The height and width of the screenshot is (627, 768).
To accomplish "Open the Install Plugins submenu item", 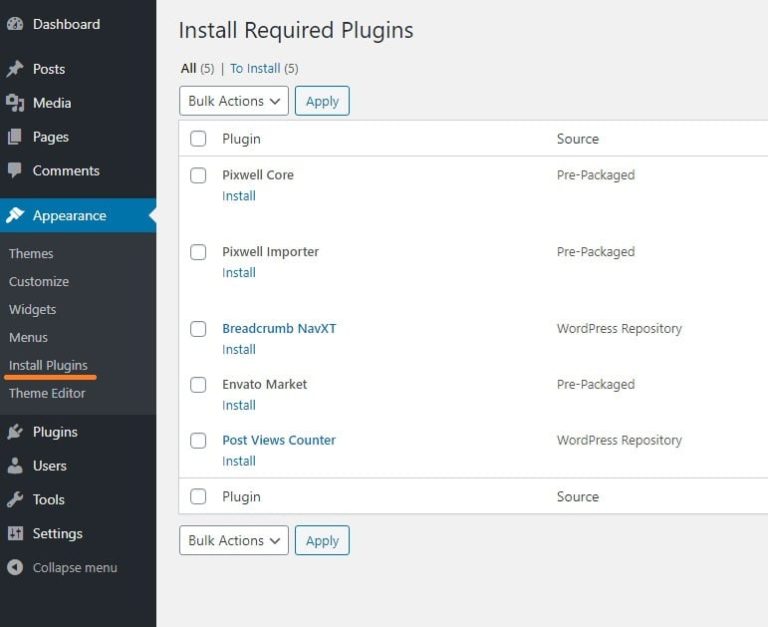I will pos(48,365).
